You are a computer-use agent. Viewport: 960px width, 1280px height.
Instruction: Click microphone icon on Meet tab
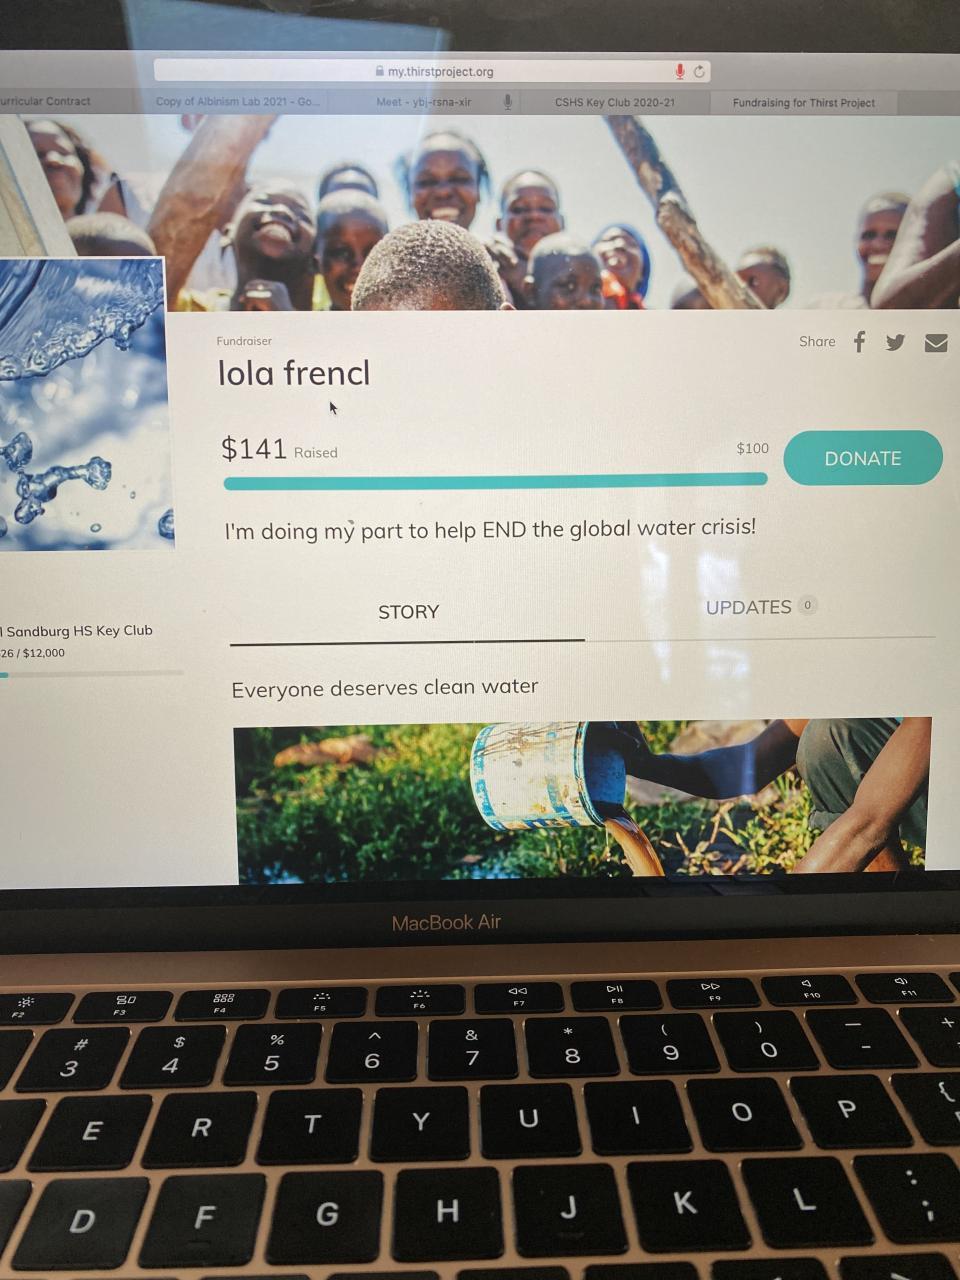(x=508, y=101)
